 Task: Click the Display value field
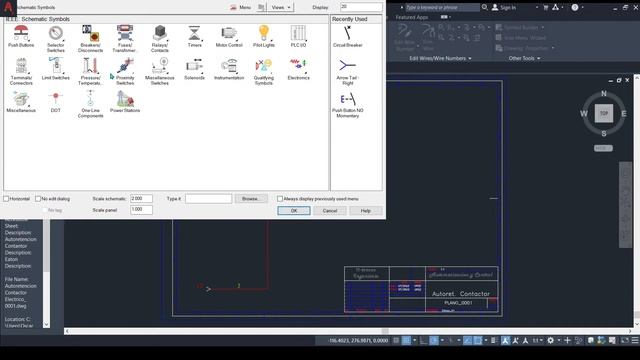[361, 7]
